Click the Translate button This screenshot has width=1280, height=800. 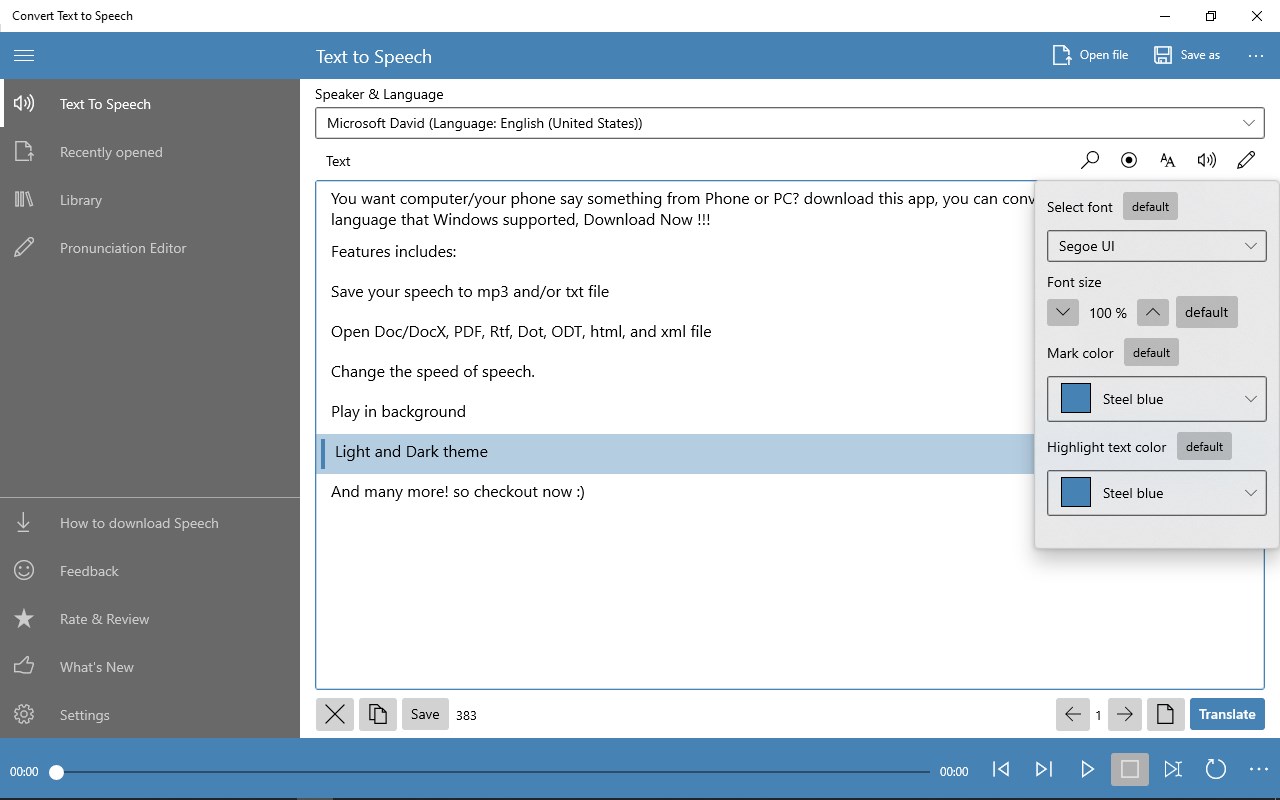[1227, 714]
